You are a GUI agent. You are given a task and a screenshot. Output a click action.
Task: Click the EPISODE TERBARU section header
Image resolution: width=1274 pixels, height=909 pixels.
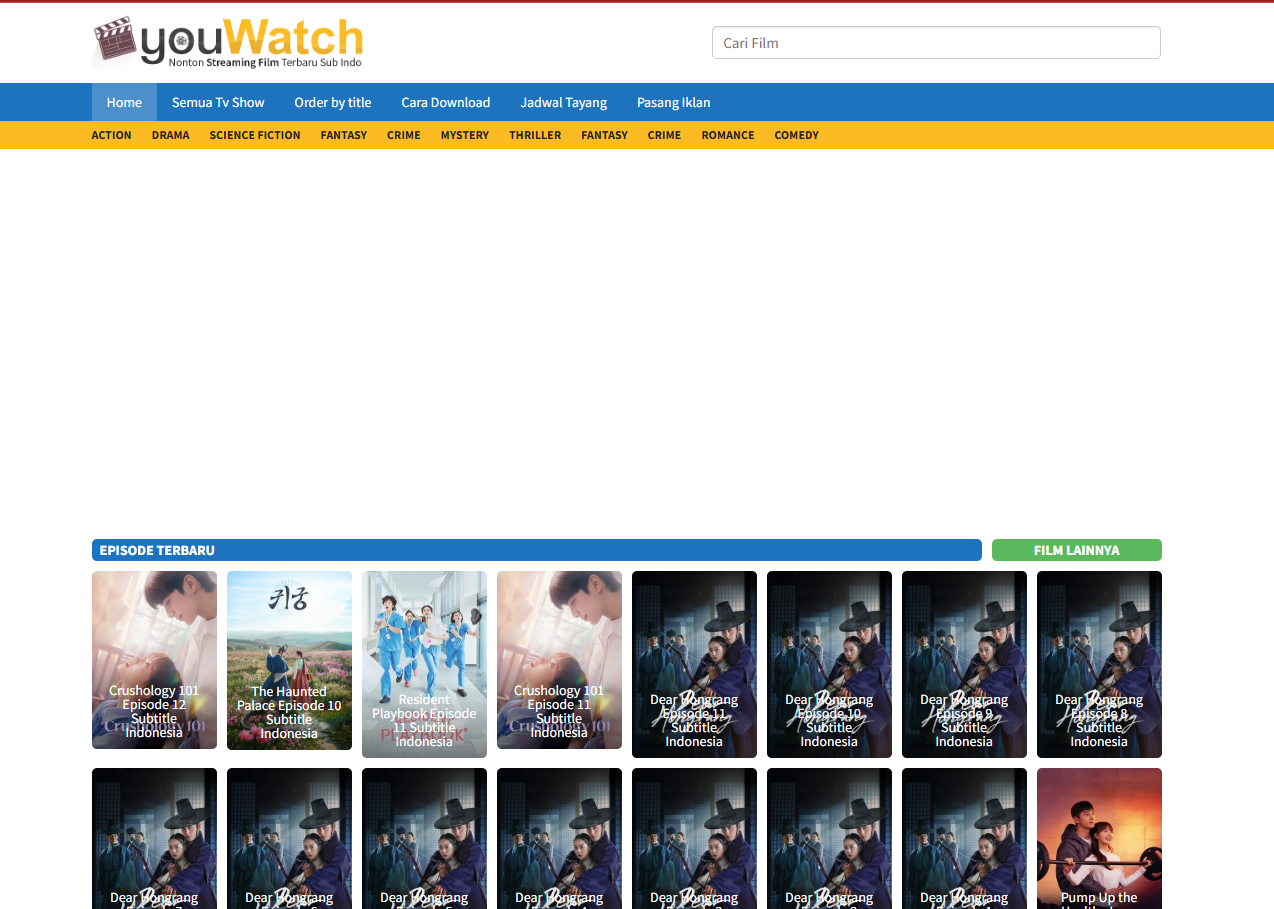tap(537, 550)
